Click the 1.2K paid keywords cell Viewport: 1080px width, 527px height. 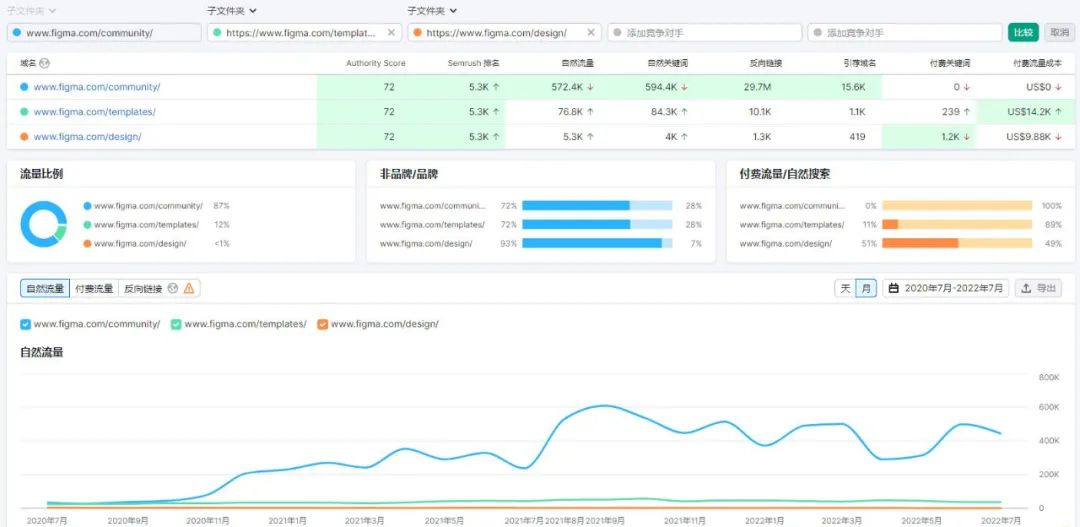click(x=951, y=137)
